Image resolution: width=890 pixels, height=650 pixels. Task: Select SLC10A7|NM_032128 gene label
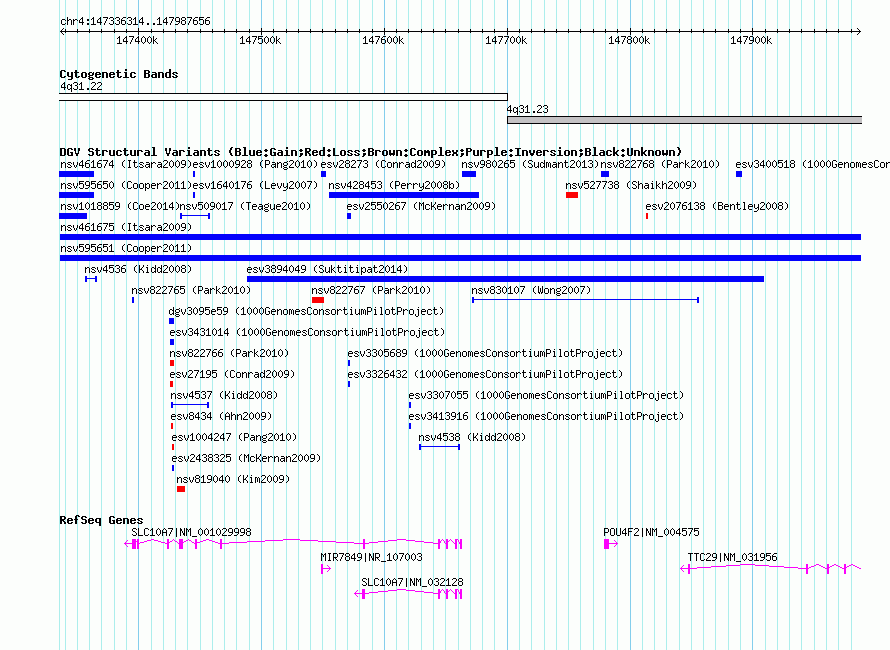coord(412,582)
